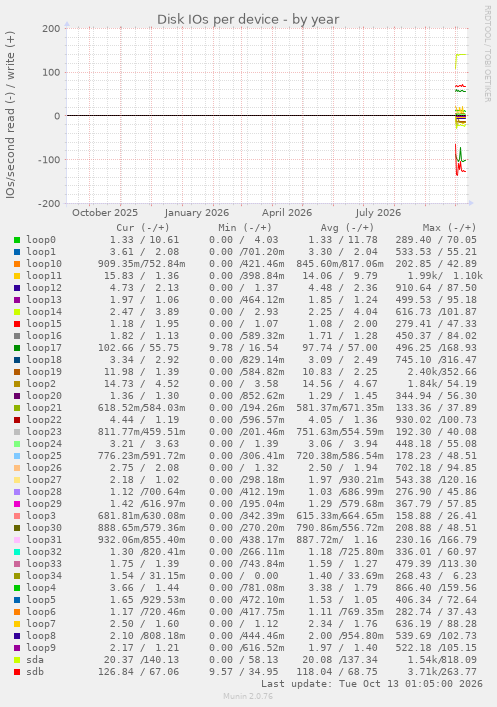This screenshot has width=497, height=707.
Task: Click the loop34 legend label
Action: point(44,575)
